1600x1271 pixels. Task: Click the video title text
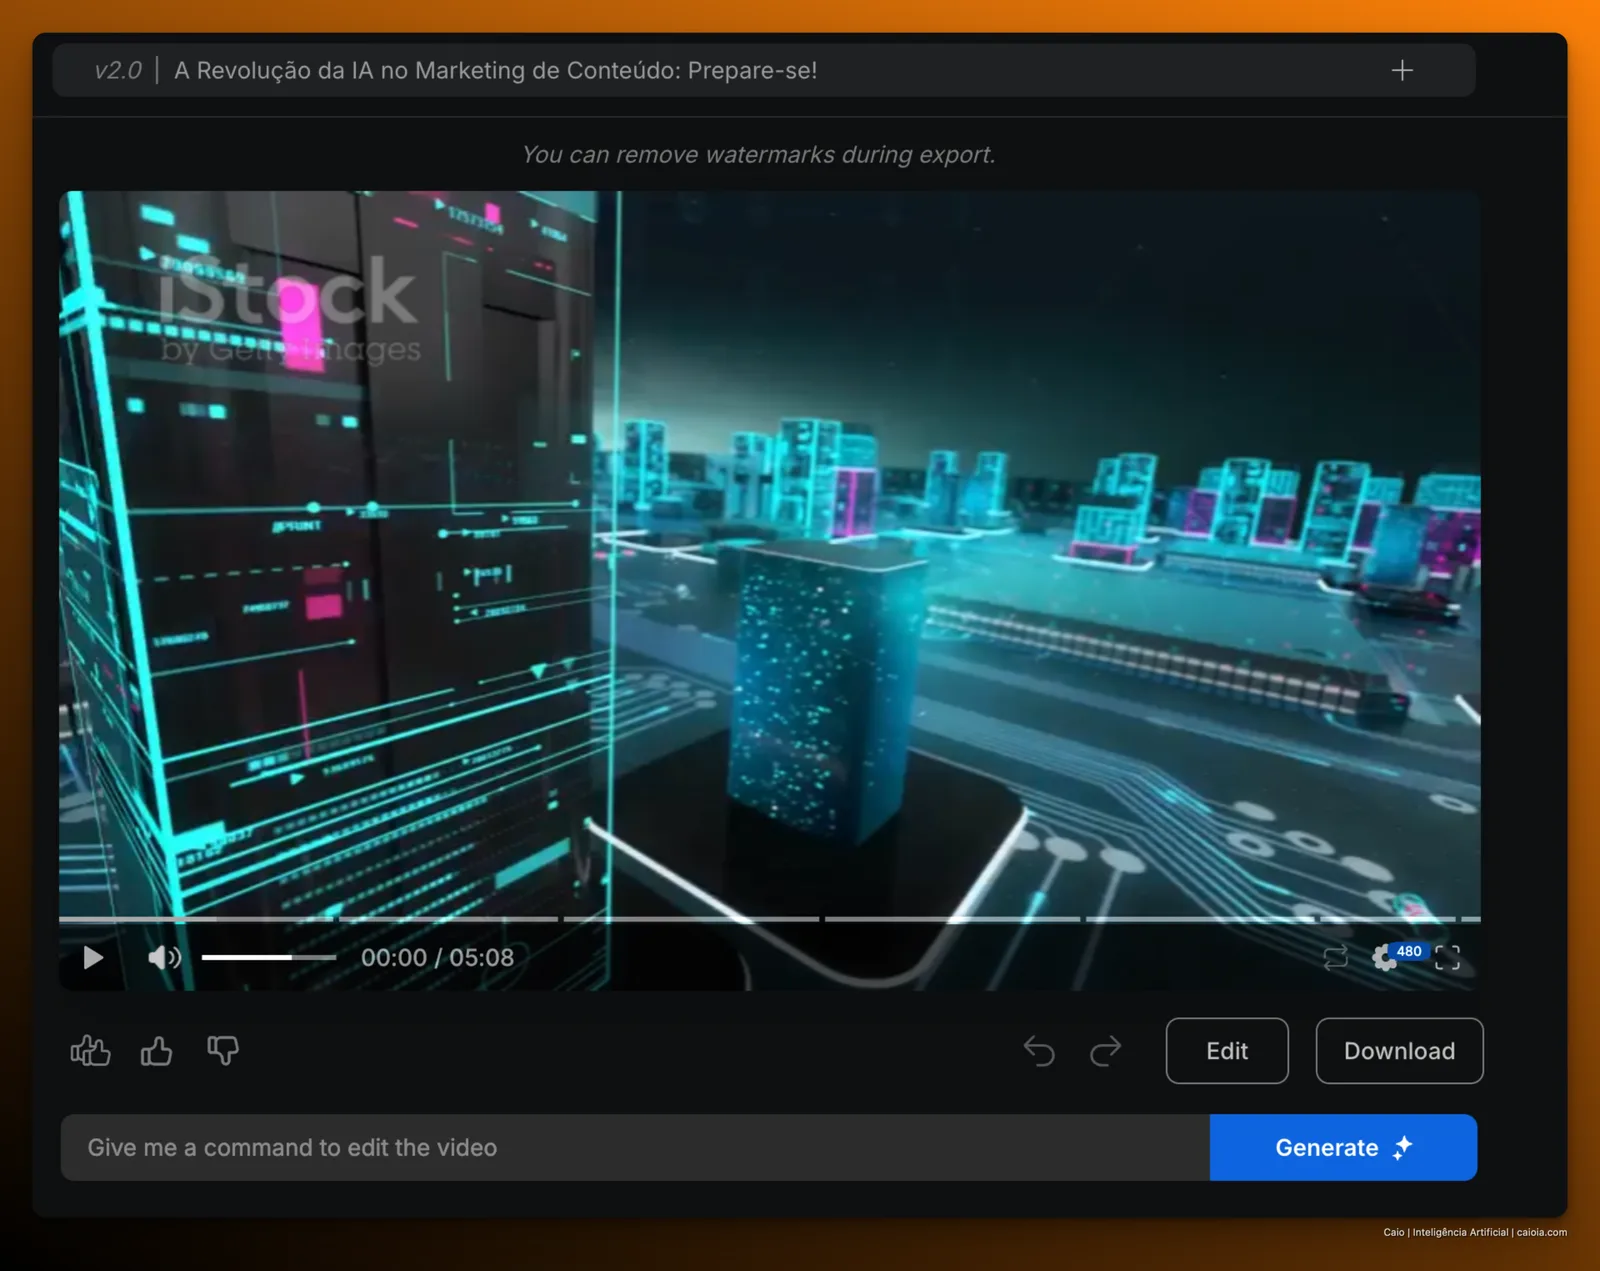point(496,70)
